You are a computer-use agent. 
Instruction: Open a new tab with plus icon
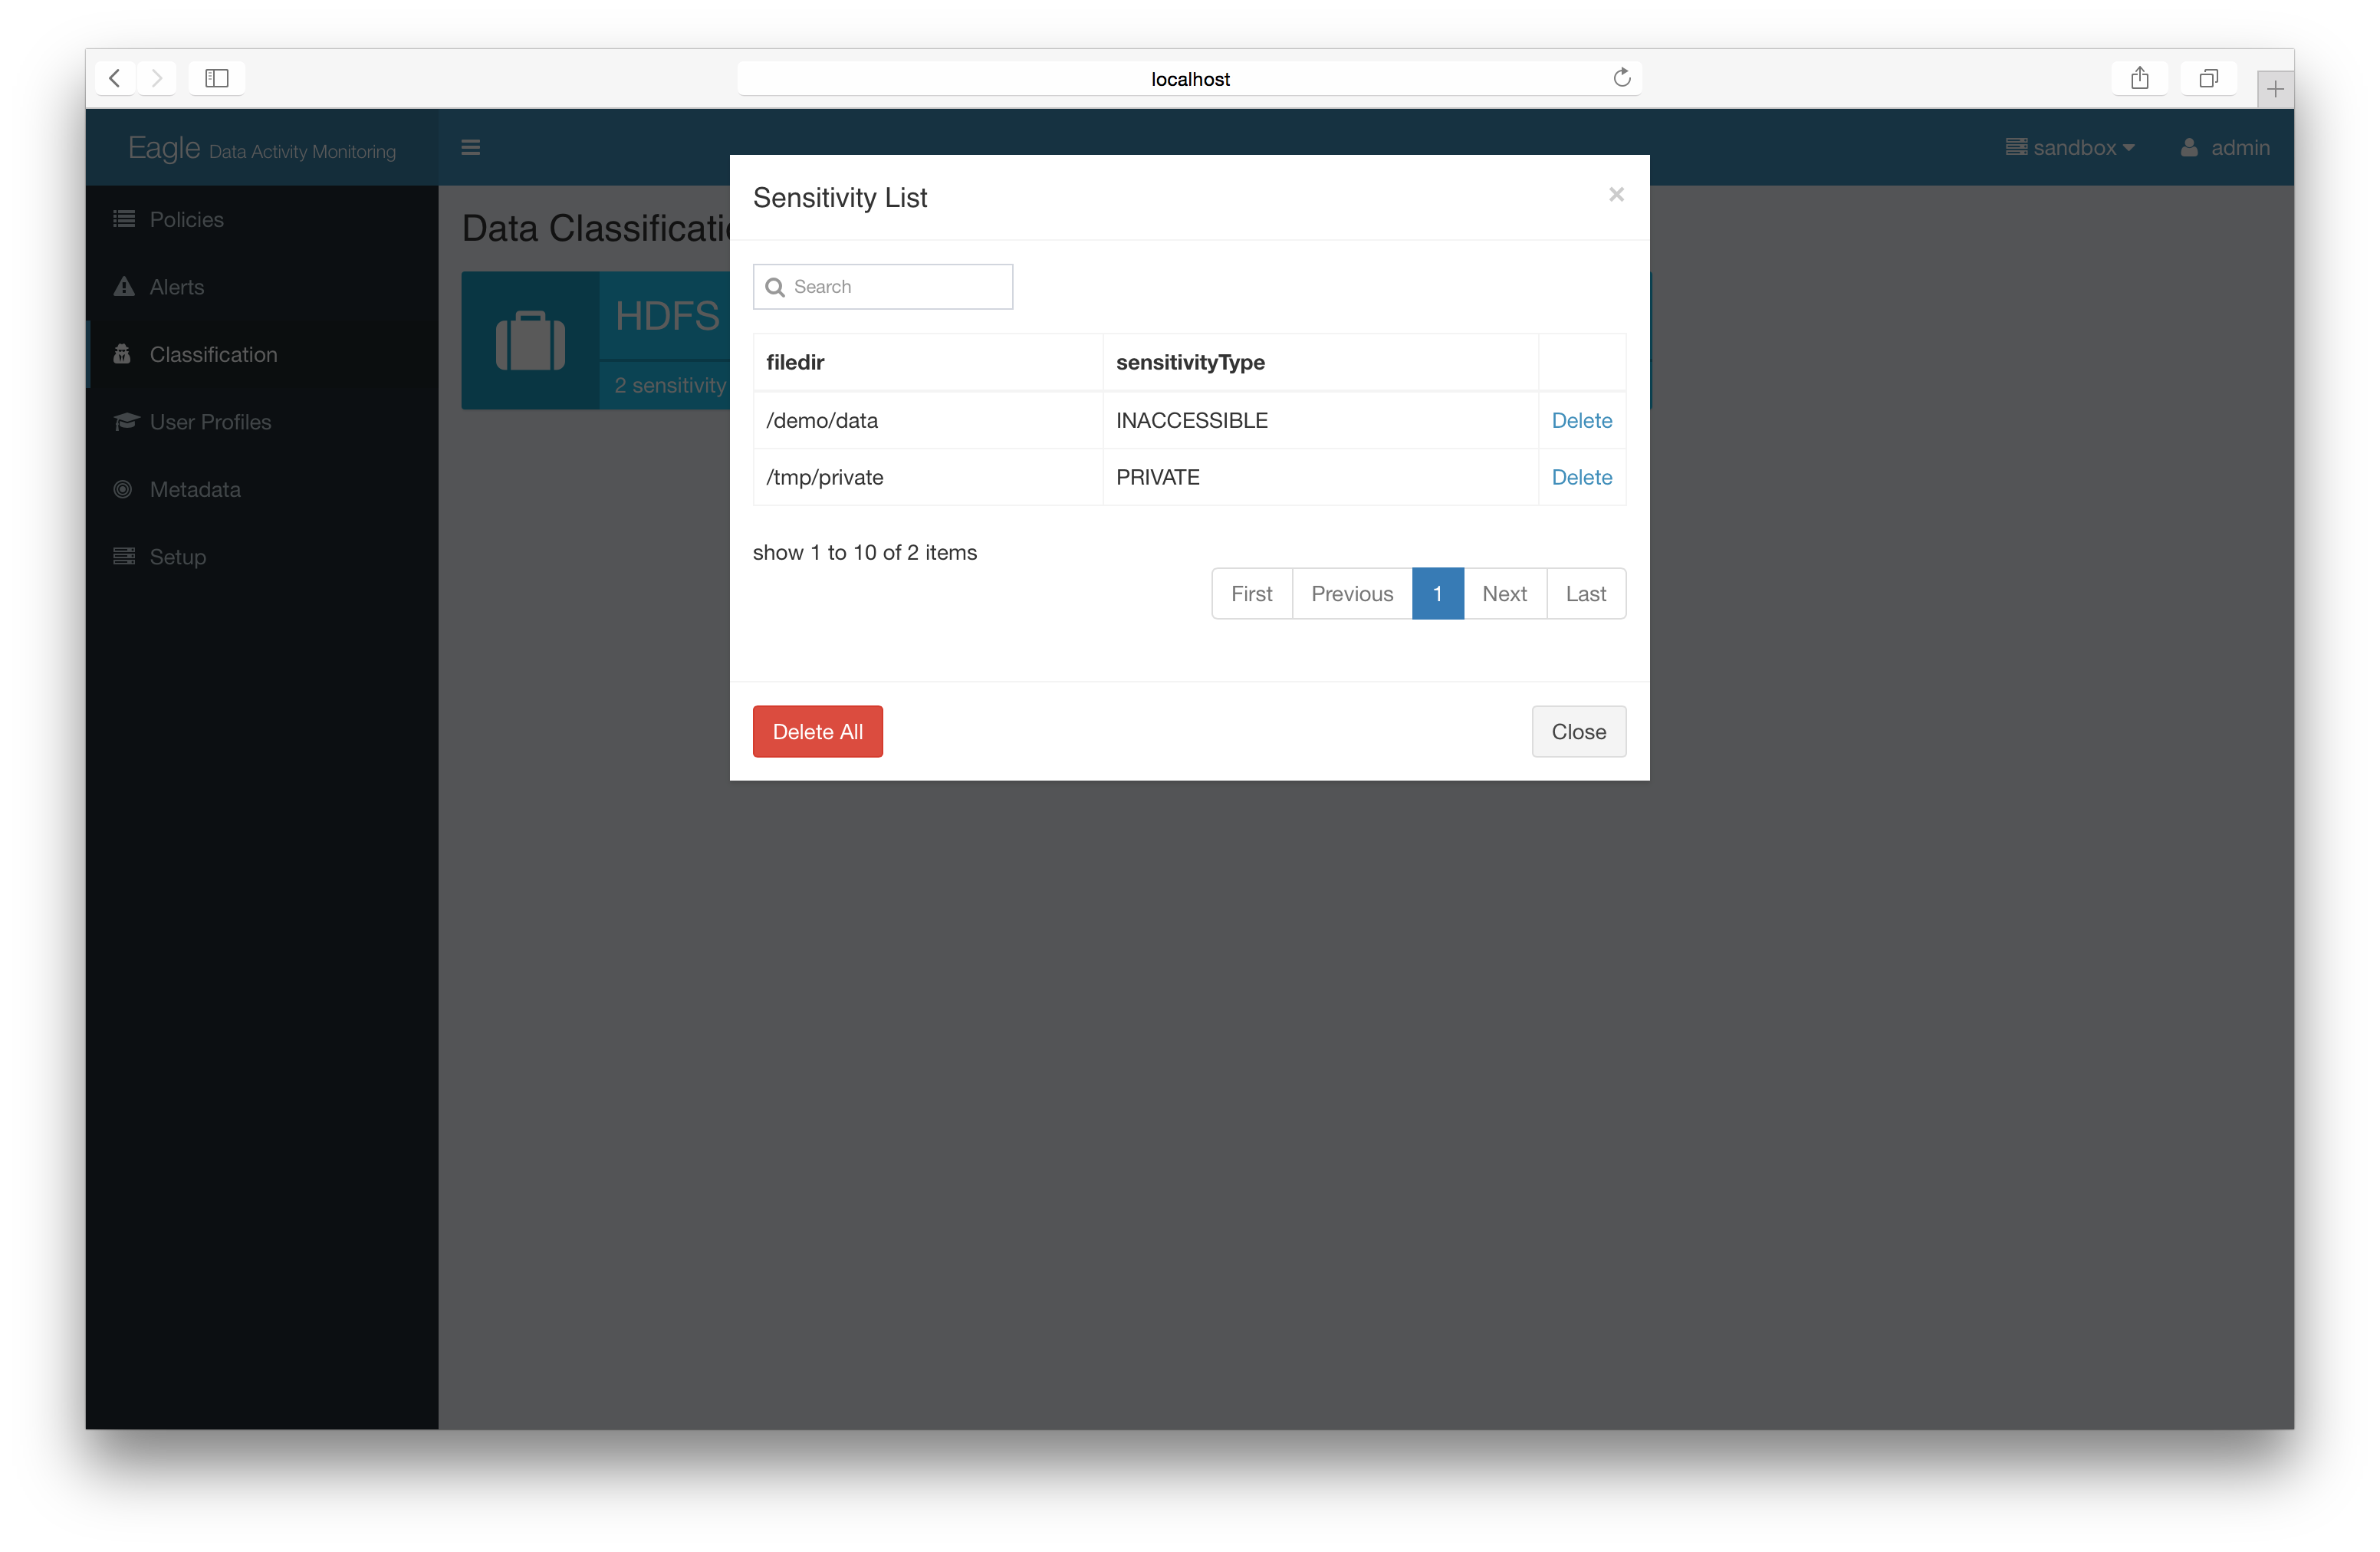[2274, 90]
